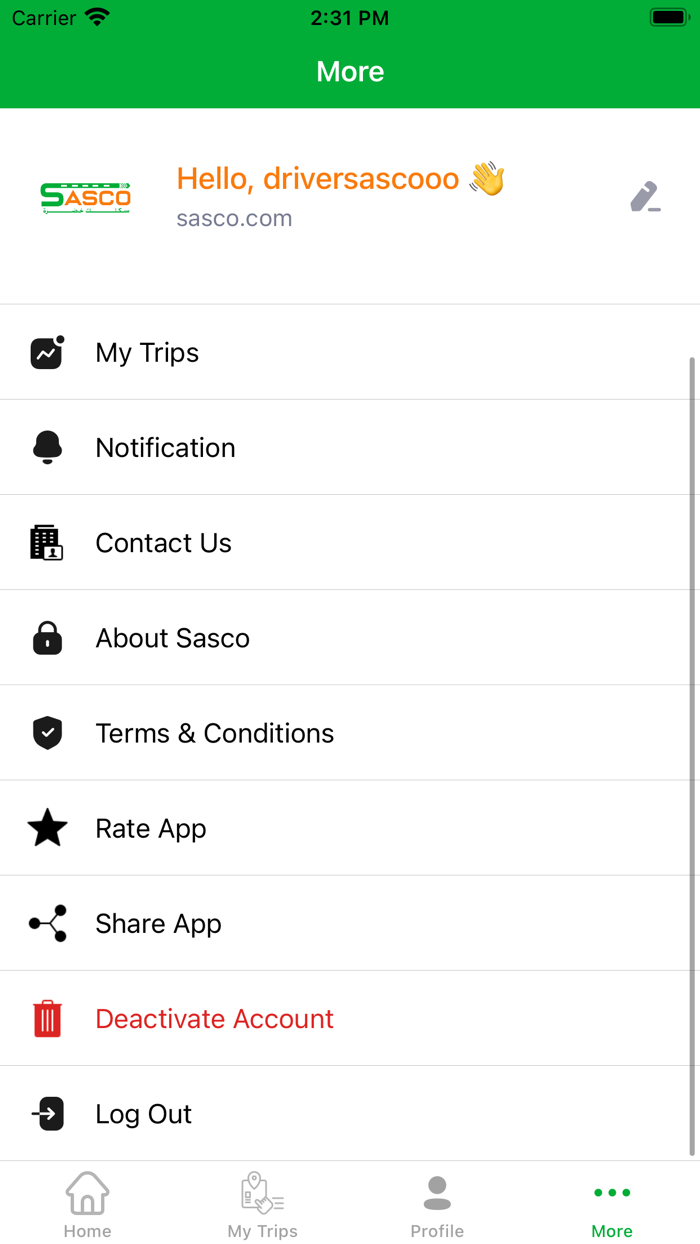
Task: Click the red Deactivate Account trash icon
Action: click(x=47, y=1018)
